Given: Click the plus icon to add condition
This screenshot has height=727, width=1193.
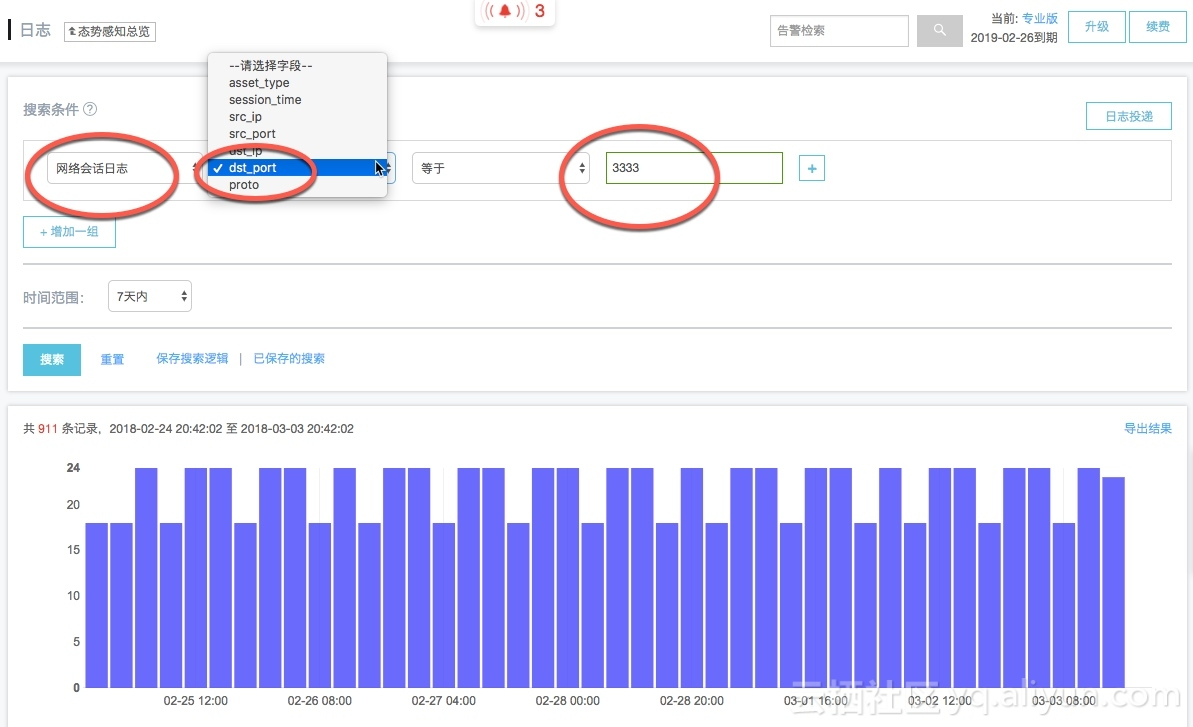Looking at the screenshot, I should click(812, 168).
